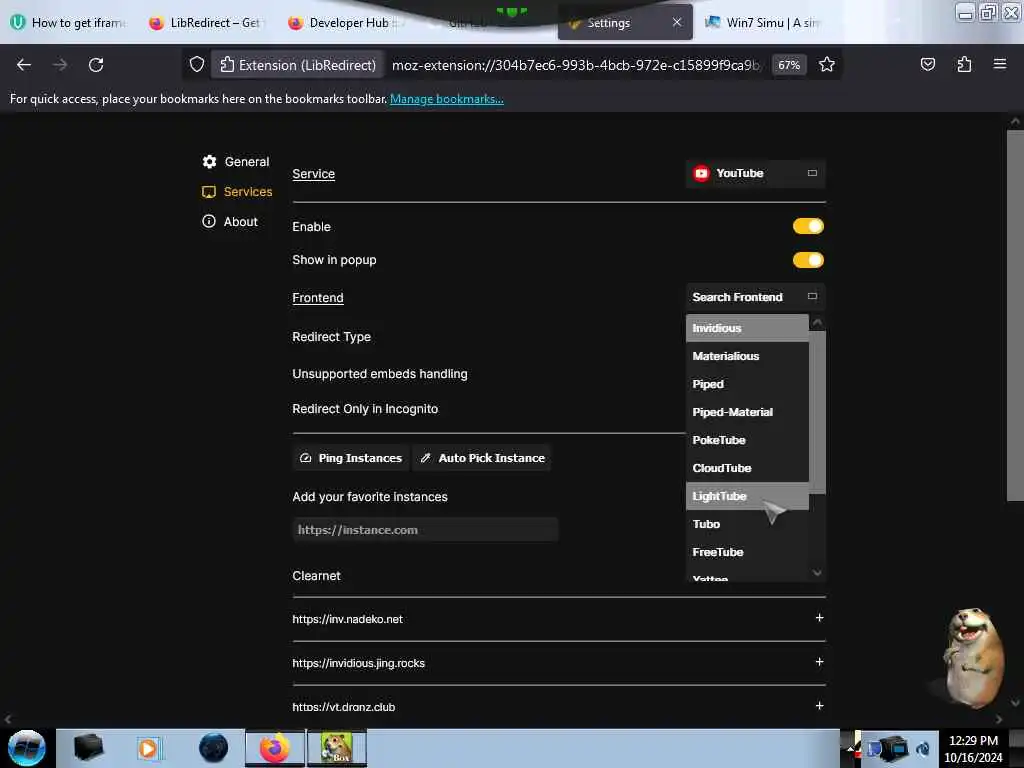Screen dimensions: 1024x768
Task: Add instance https://inv.nadeko.net with plus
Action: click(x=819, y=618)
